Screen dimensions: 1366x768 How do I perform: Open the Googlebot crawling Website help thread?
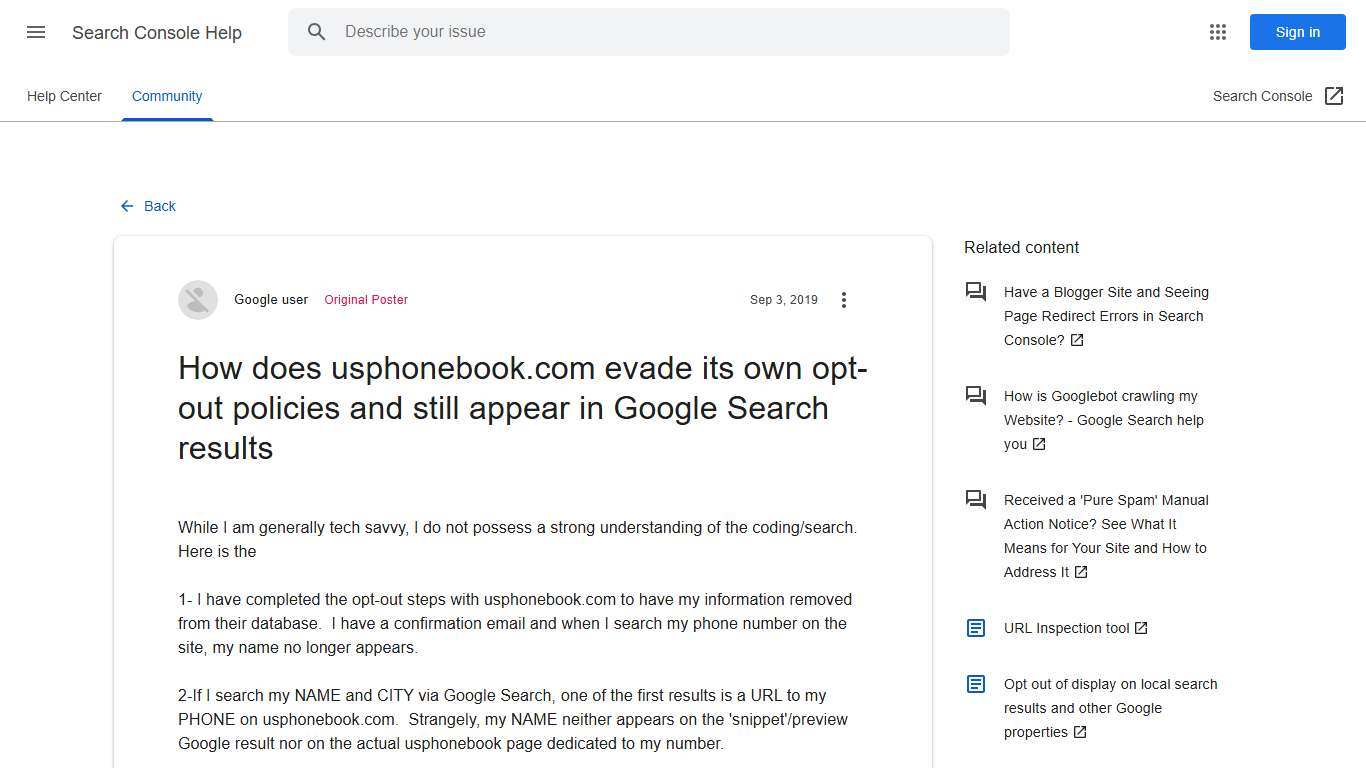[x=1103, y=420]
